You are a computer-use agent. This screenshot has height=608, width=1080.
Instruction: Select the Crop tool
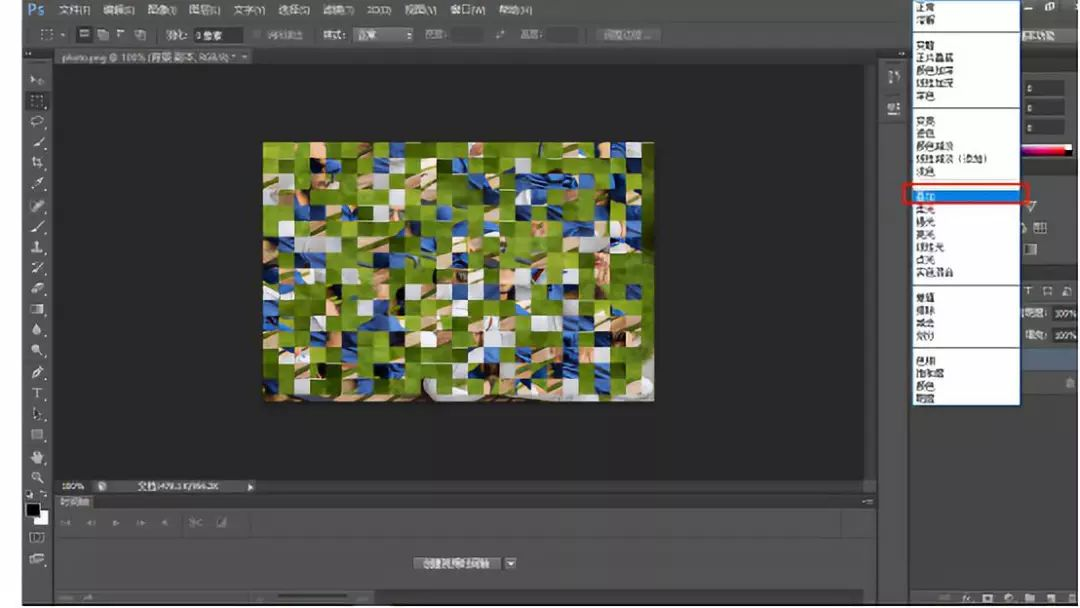click(37, 163)
